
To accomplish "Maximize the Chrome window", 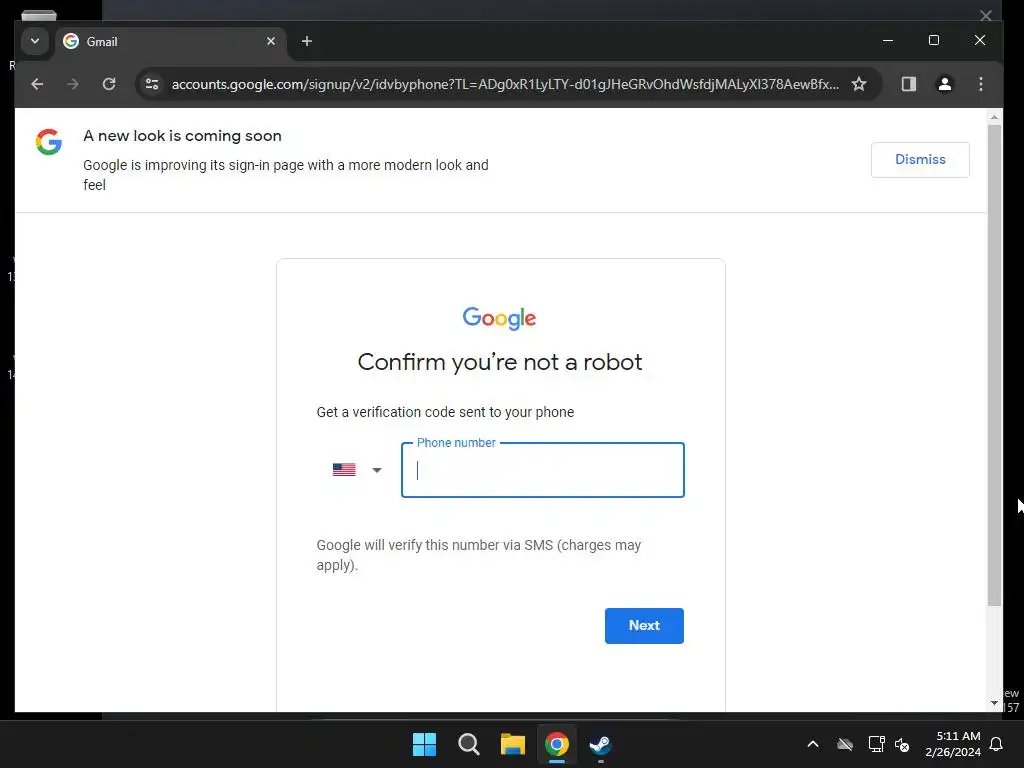I will [x=934, y=40].
